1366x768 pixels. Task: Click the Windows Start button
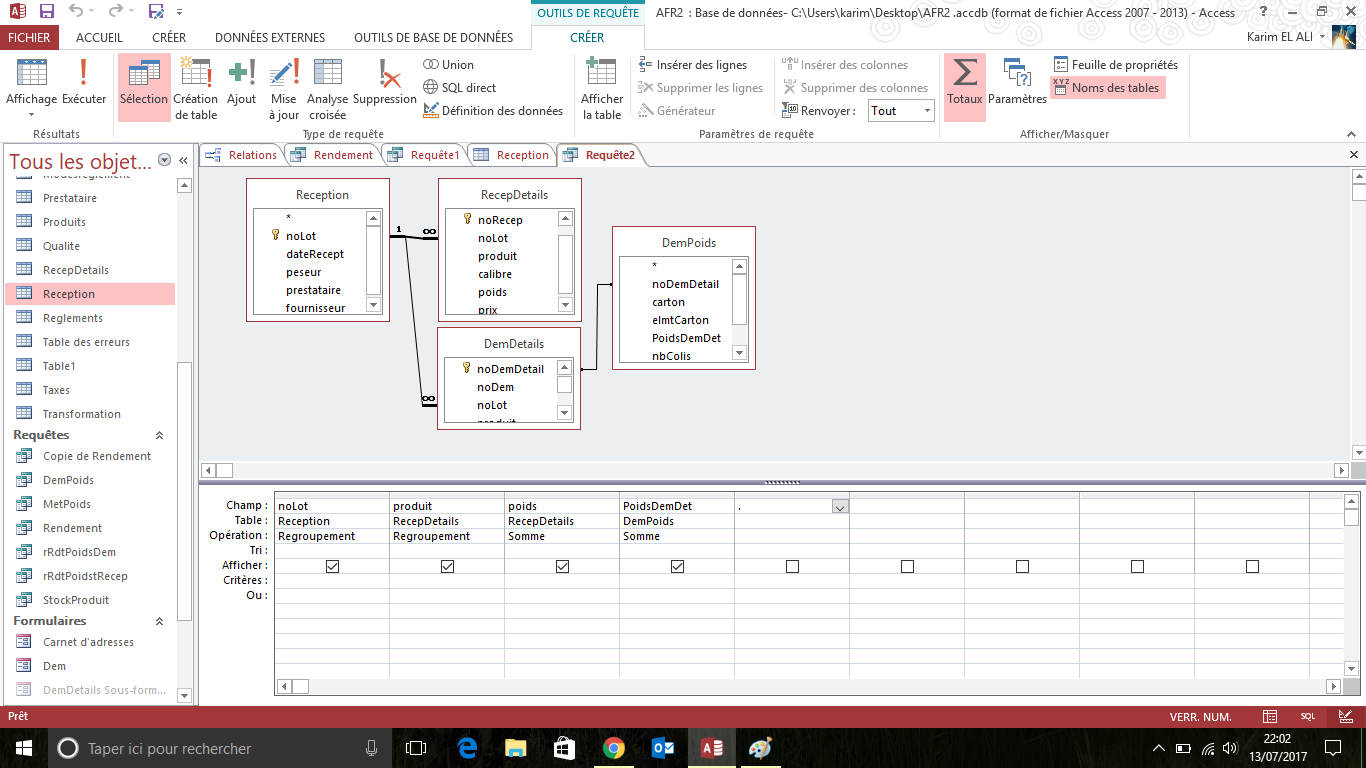22,748
